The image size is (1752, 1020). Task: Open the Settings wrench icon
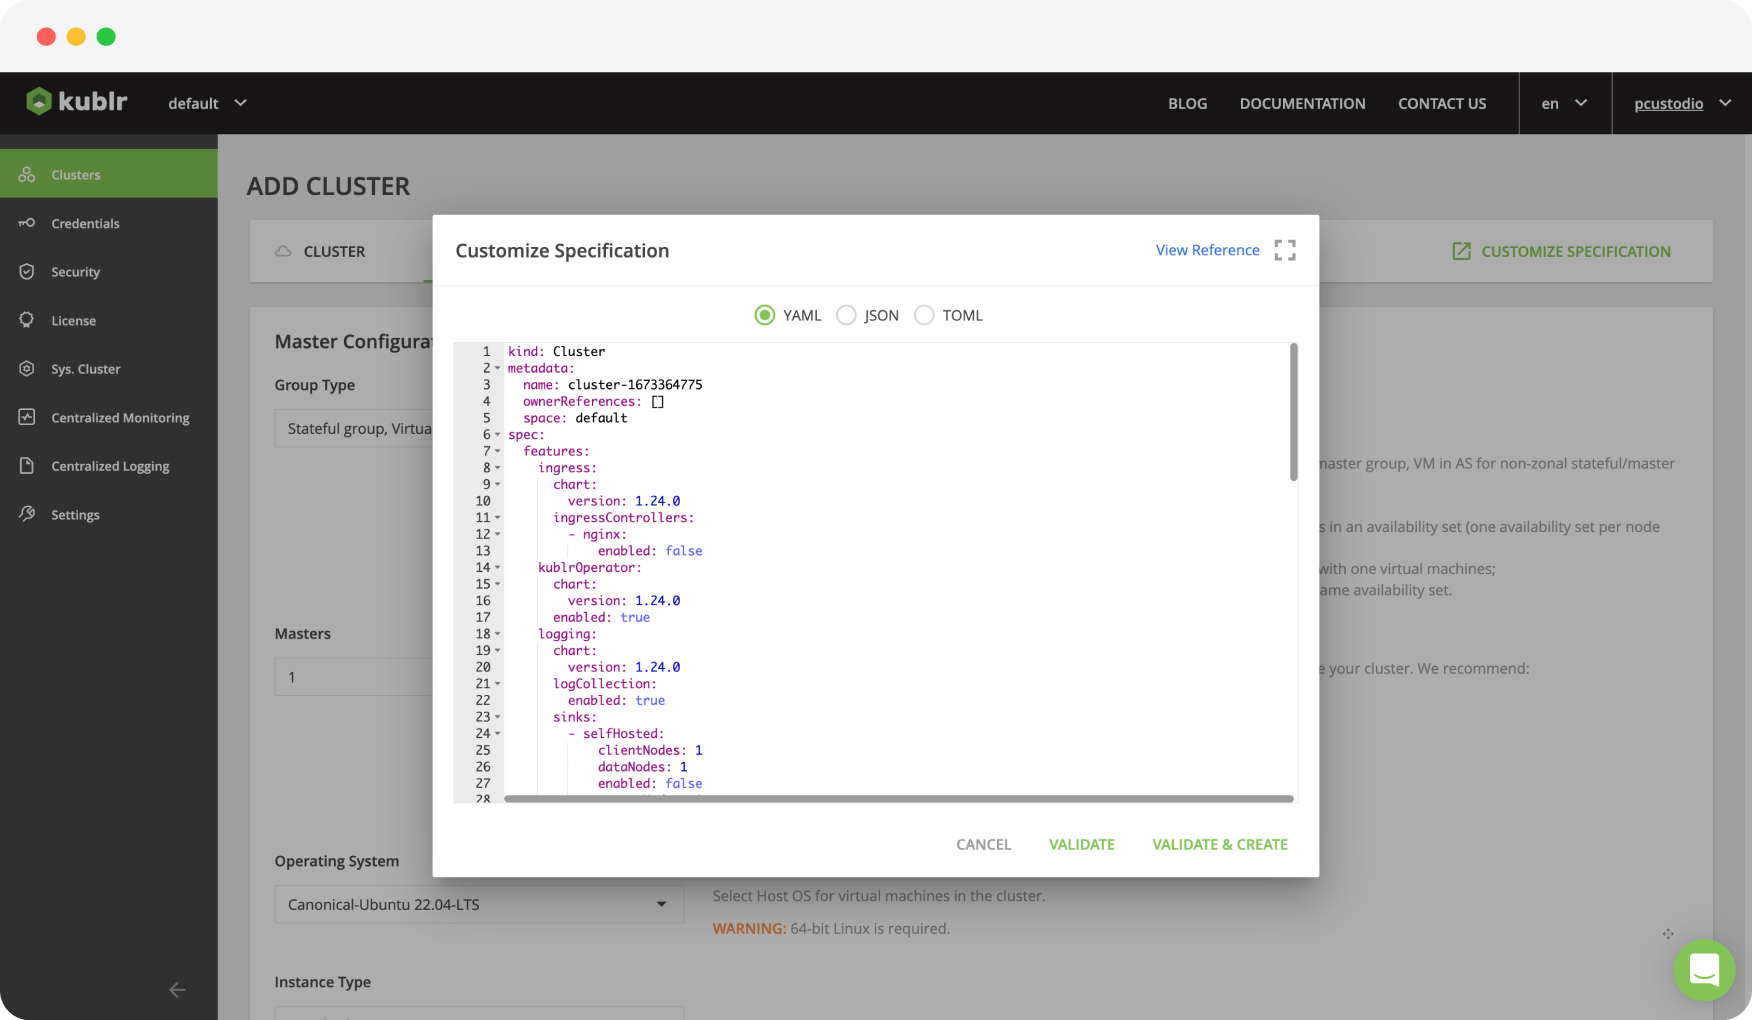27,514
